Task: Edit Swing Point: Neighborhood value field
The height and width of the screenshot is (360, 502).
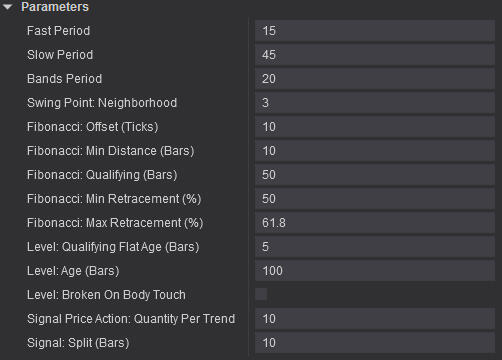Action: click(375, 103)
